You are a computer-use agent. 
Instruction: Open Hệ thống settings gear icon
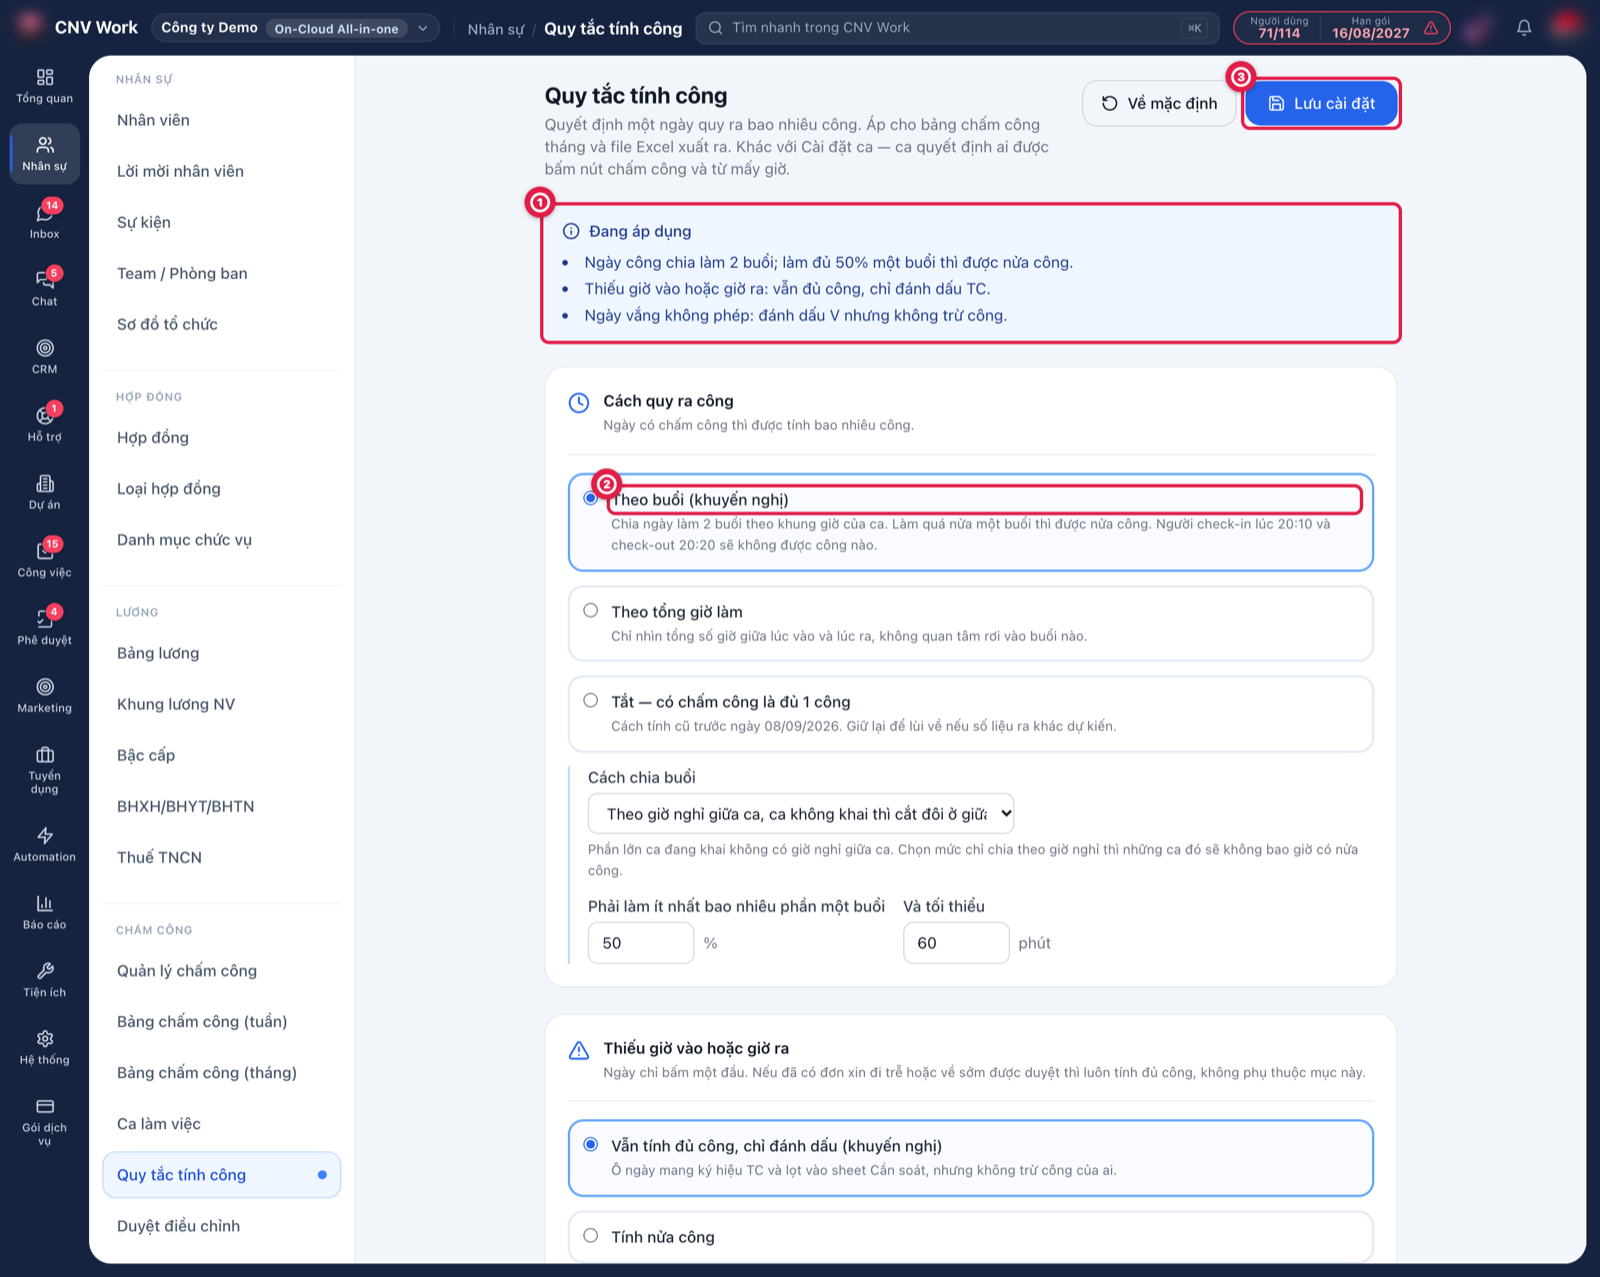44,1047
